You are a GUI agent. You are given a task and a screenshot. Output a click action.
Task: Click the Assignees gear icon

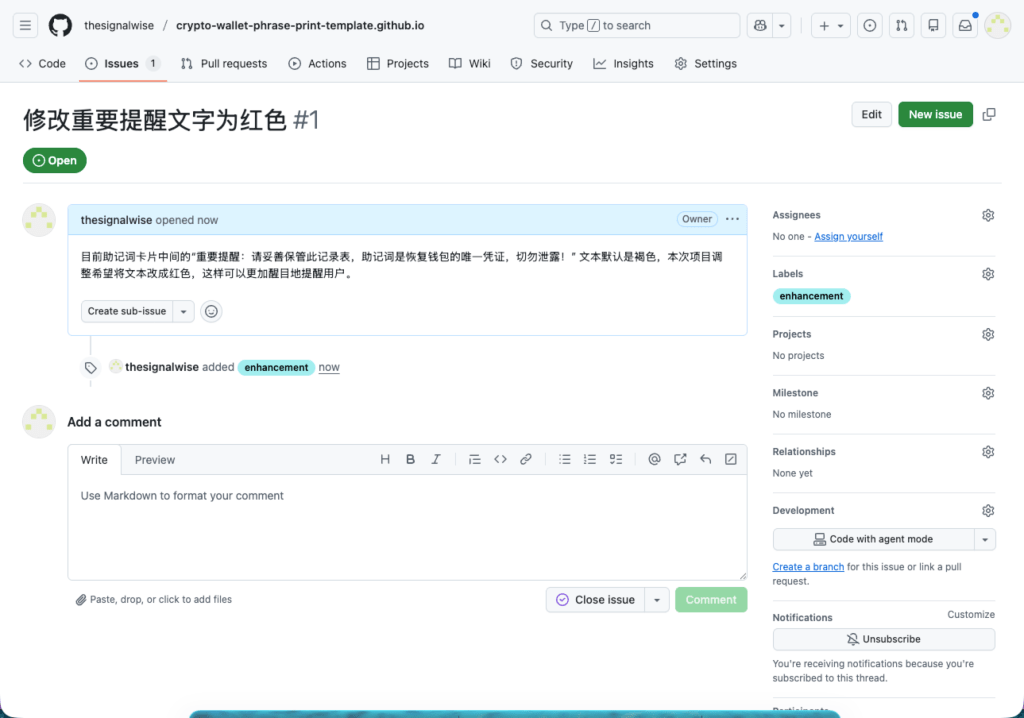pos(988,215)
